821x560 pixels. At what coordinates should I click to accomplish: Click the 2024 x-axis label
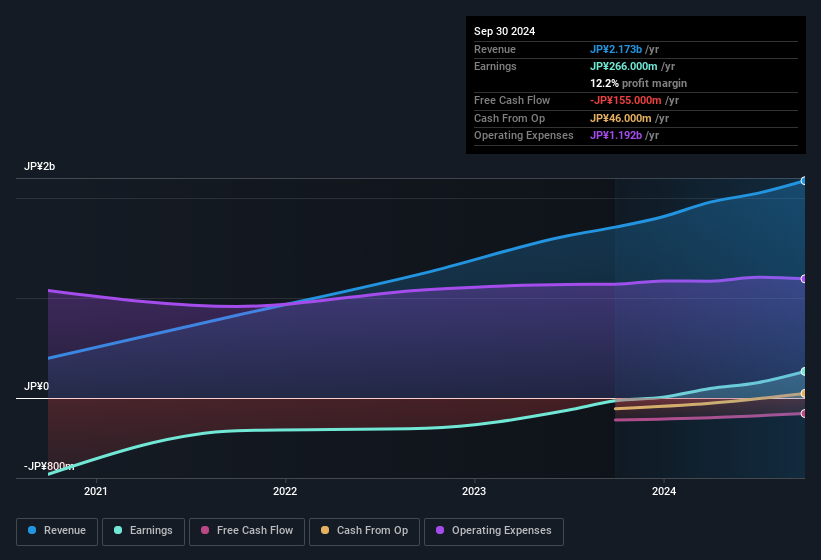pos(664,491)
